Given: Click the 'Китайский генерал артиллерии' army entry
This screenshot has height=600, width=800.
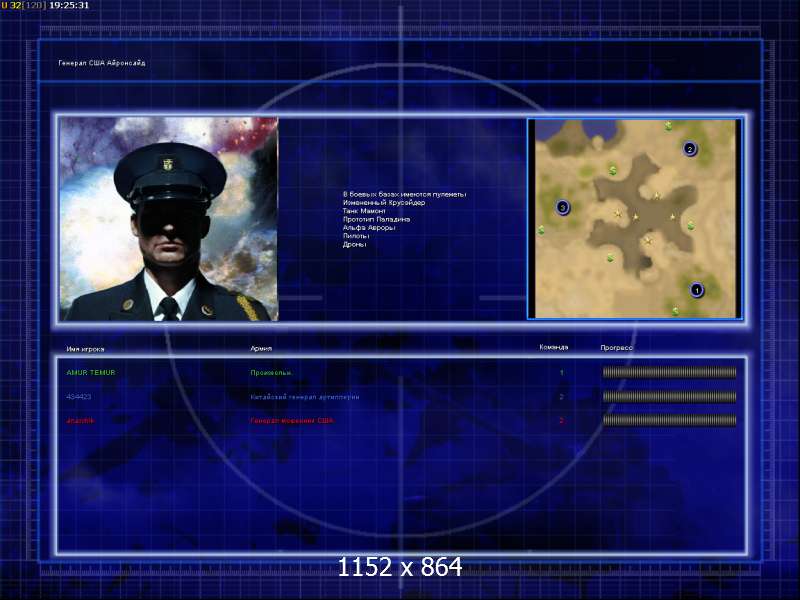Looking at the screenshot, I should [x=305, y=396].
